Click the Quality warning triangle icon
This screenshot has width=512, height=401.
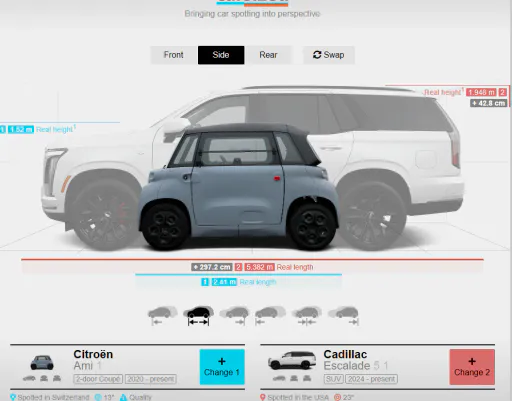123,397
